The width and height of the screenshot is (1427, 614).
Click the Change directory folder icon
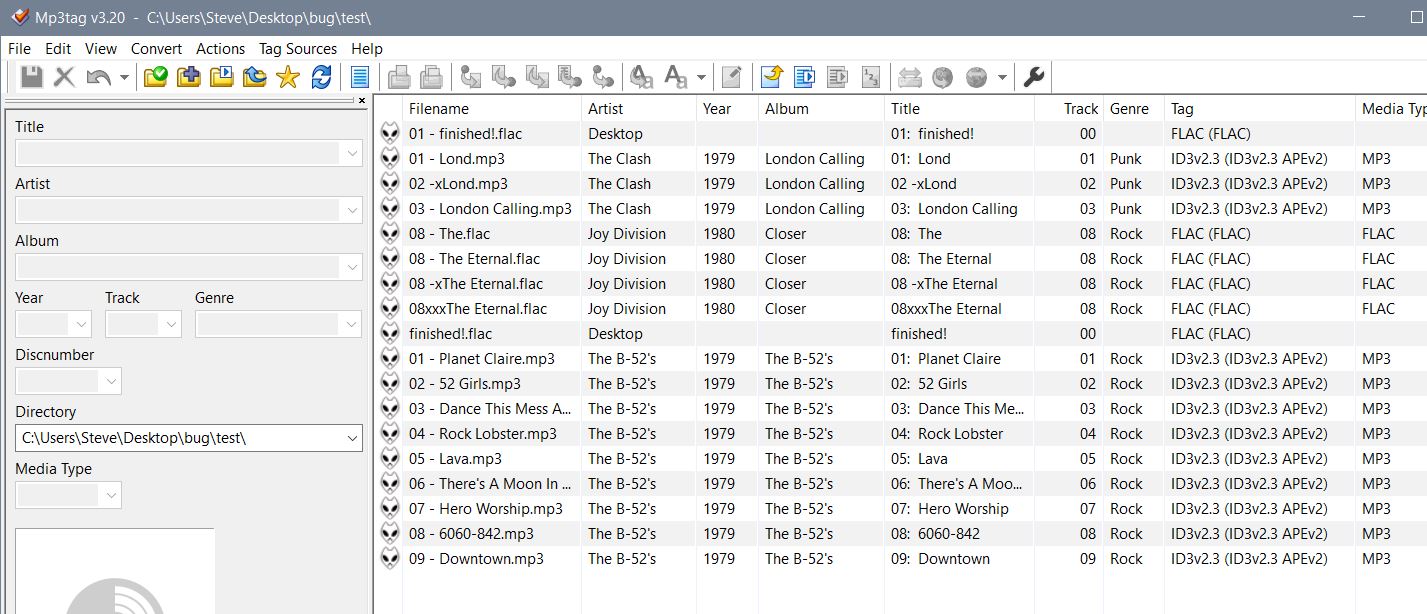[x=155, y=77]
